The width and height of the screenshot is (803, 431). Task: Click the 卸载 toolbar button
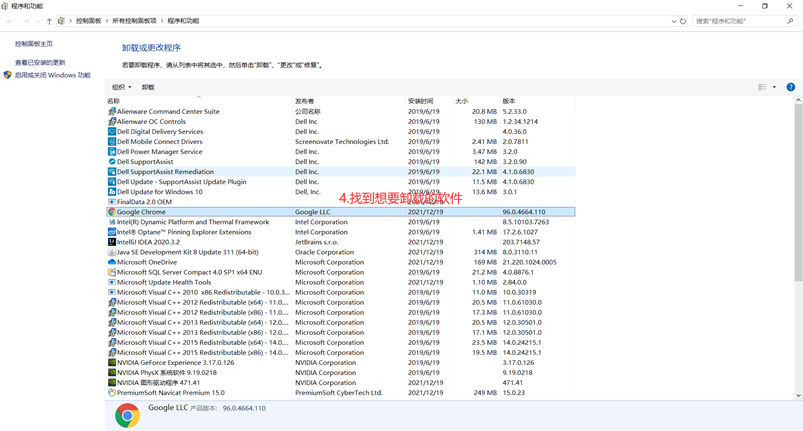pos(148,87)
